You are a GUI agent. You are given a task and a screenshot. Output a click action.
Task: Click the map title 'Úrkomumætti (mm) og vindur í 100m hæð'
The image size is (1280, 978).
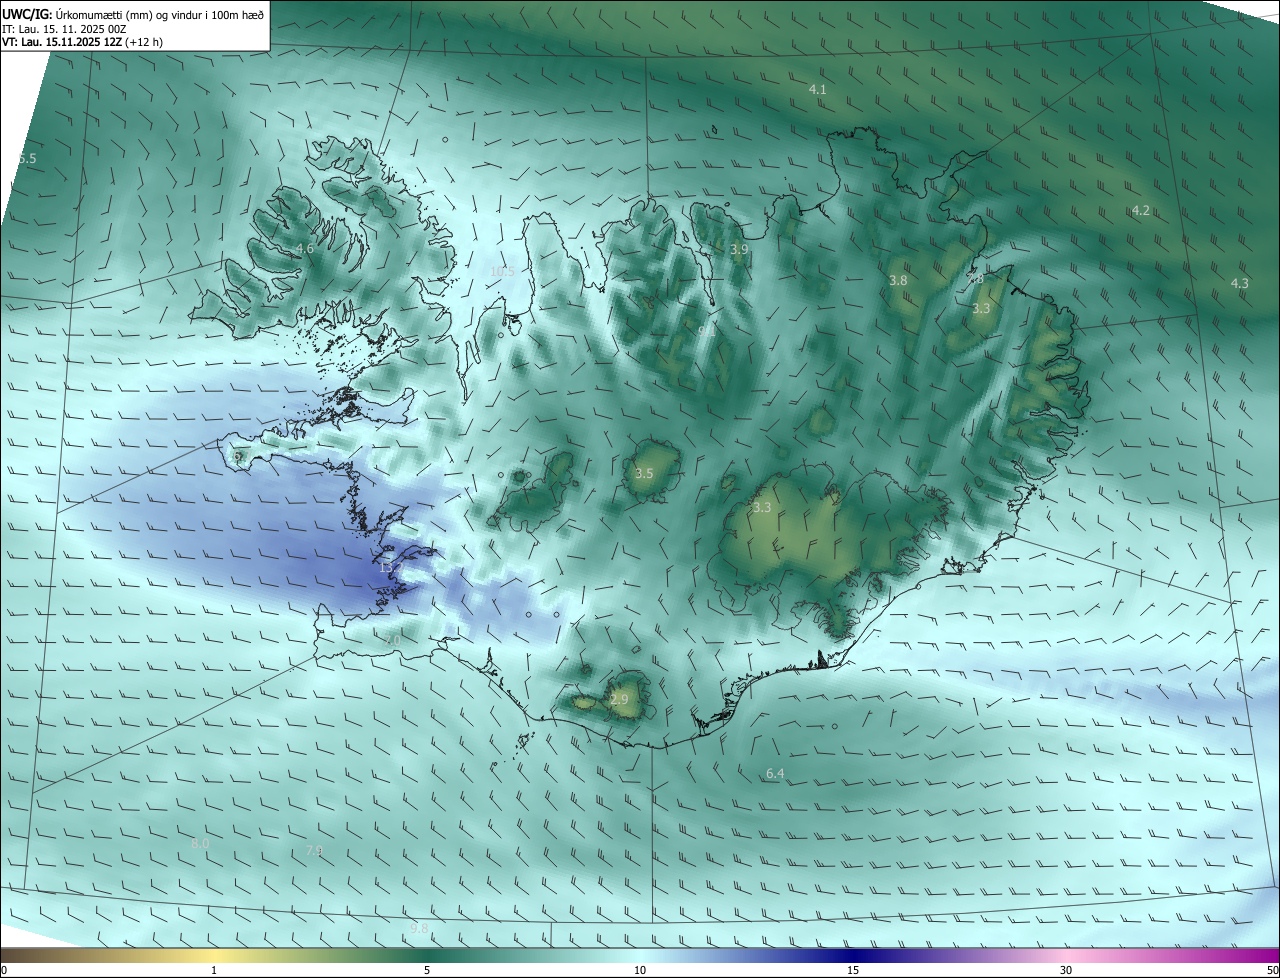pos(159,14)
